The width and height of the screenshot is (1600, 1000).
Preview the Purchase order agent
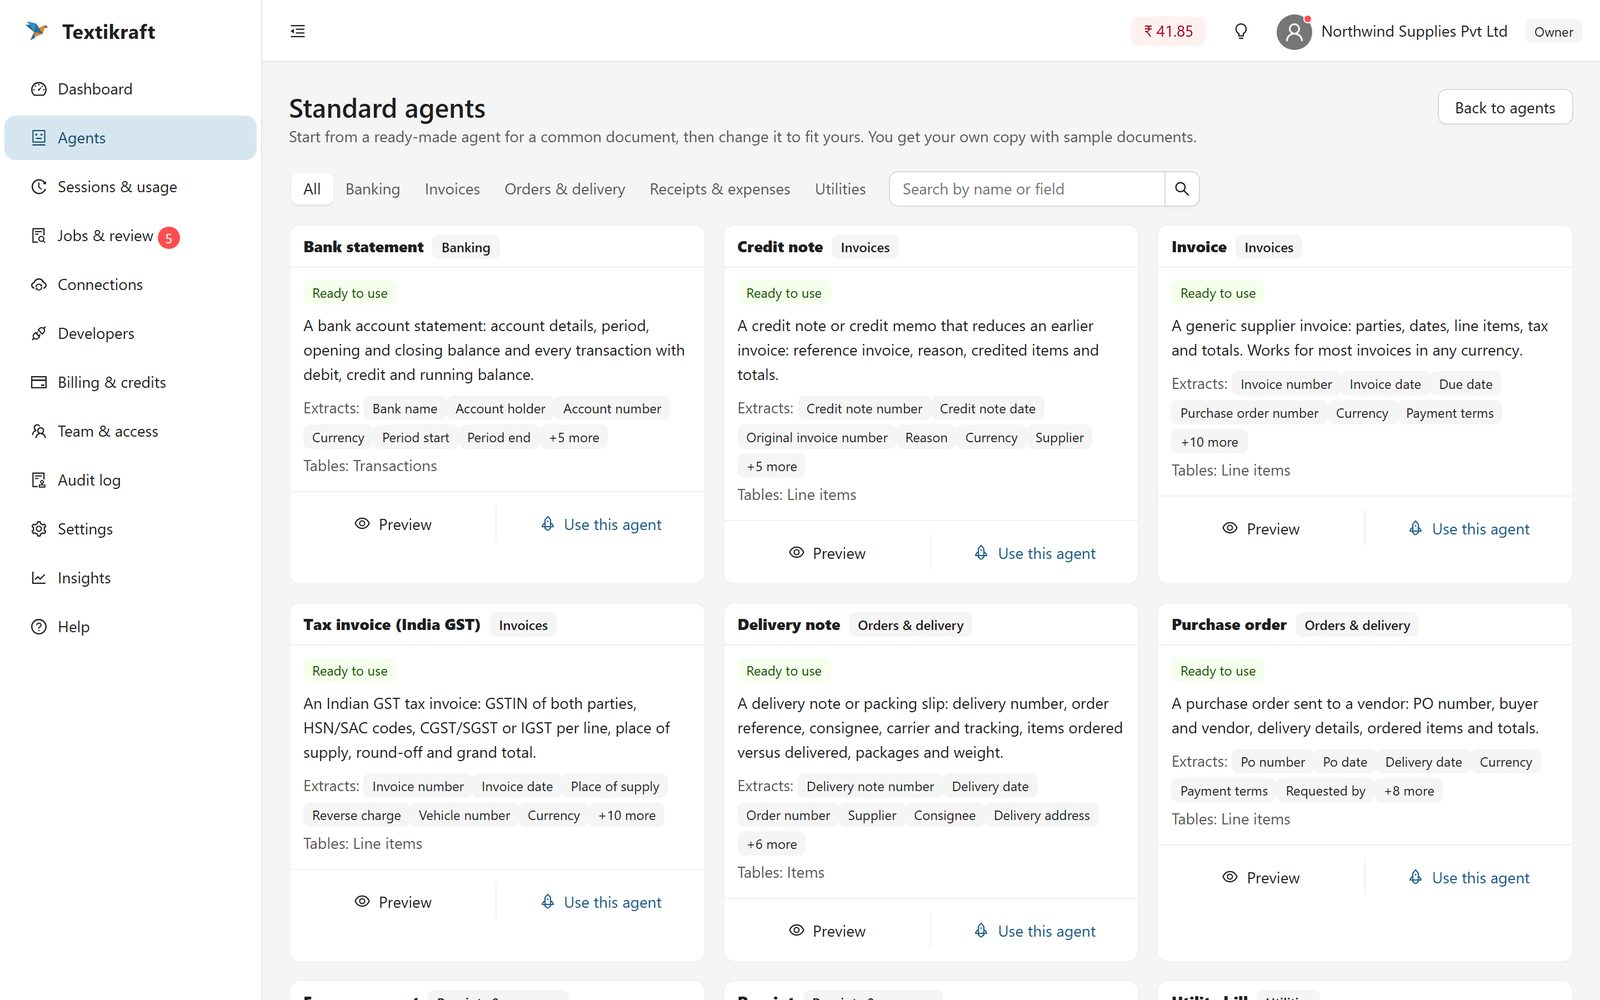(x=1261, y=878)
